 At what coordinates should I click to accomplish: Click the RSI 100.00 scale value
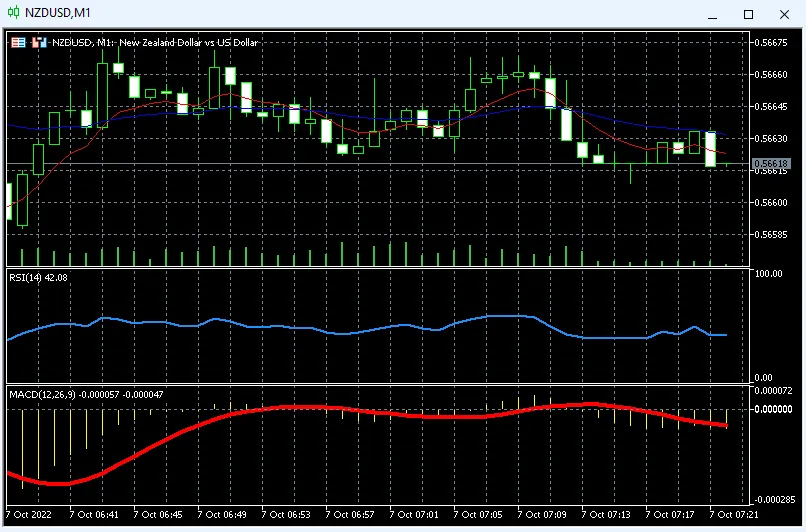pos(768,274)
